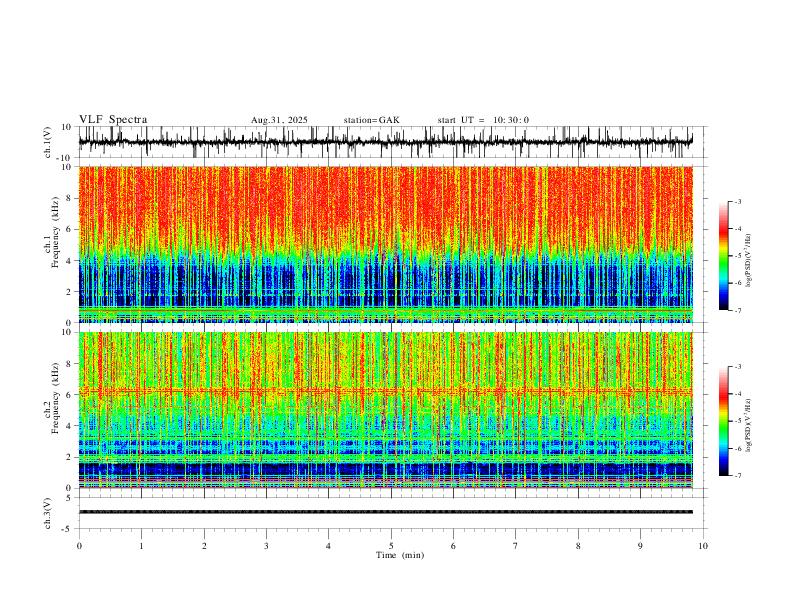
Task: Click the '-5' tick on ch.2 colorbar
Action: (737, 421)
